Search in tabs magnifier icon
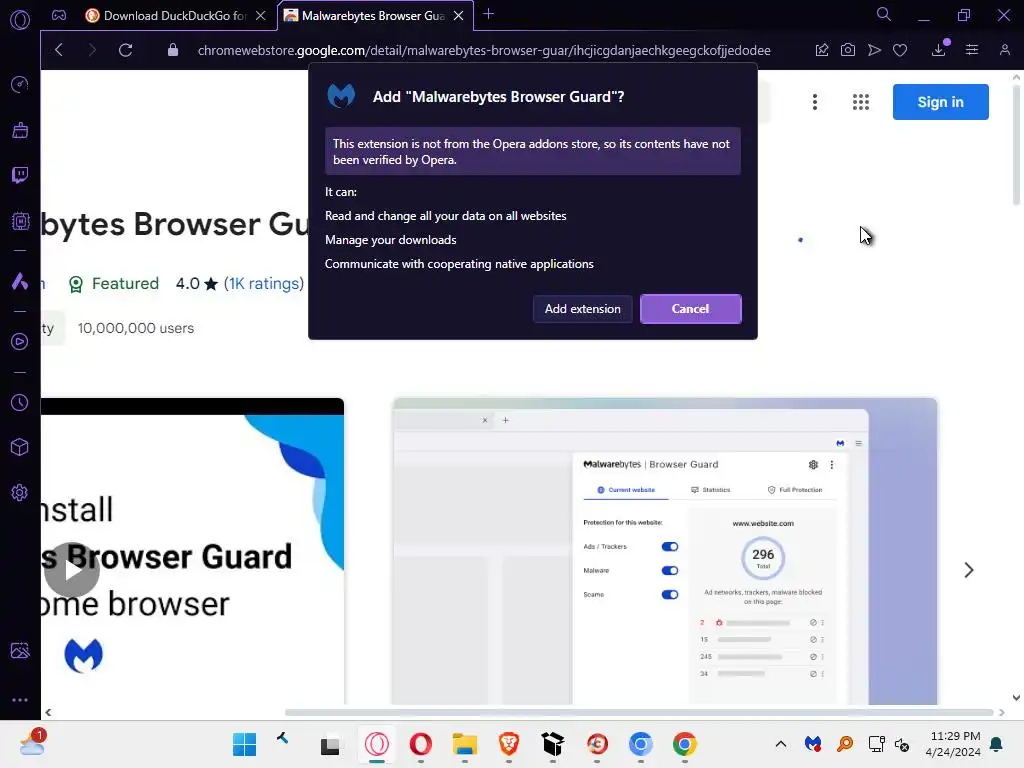 (883, 14)
